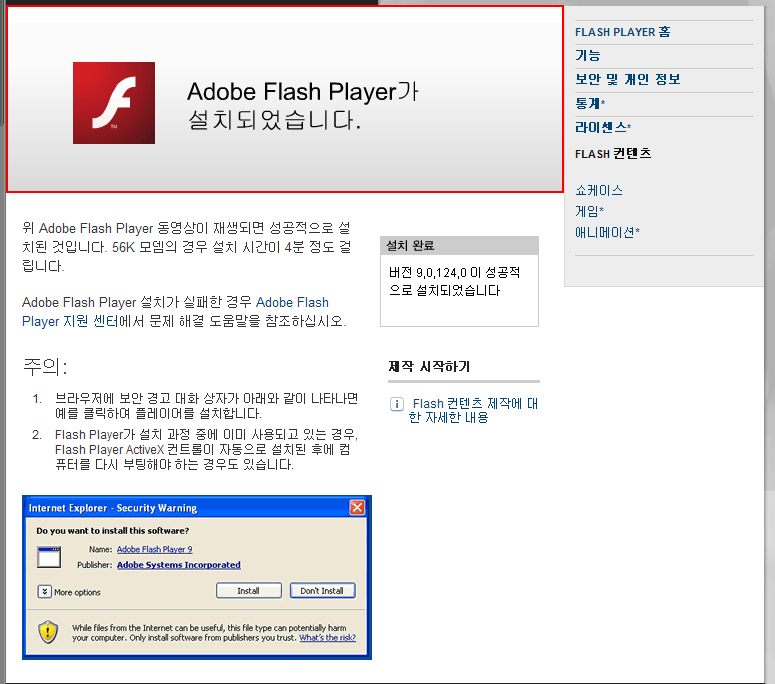The width and height of the screenshot is (775, 684).
Task: Click the 설치 완료 box header
Action: (x=459, y=246)
